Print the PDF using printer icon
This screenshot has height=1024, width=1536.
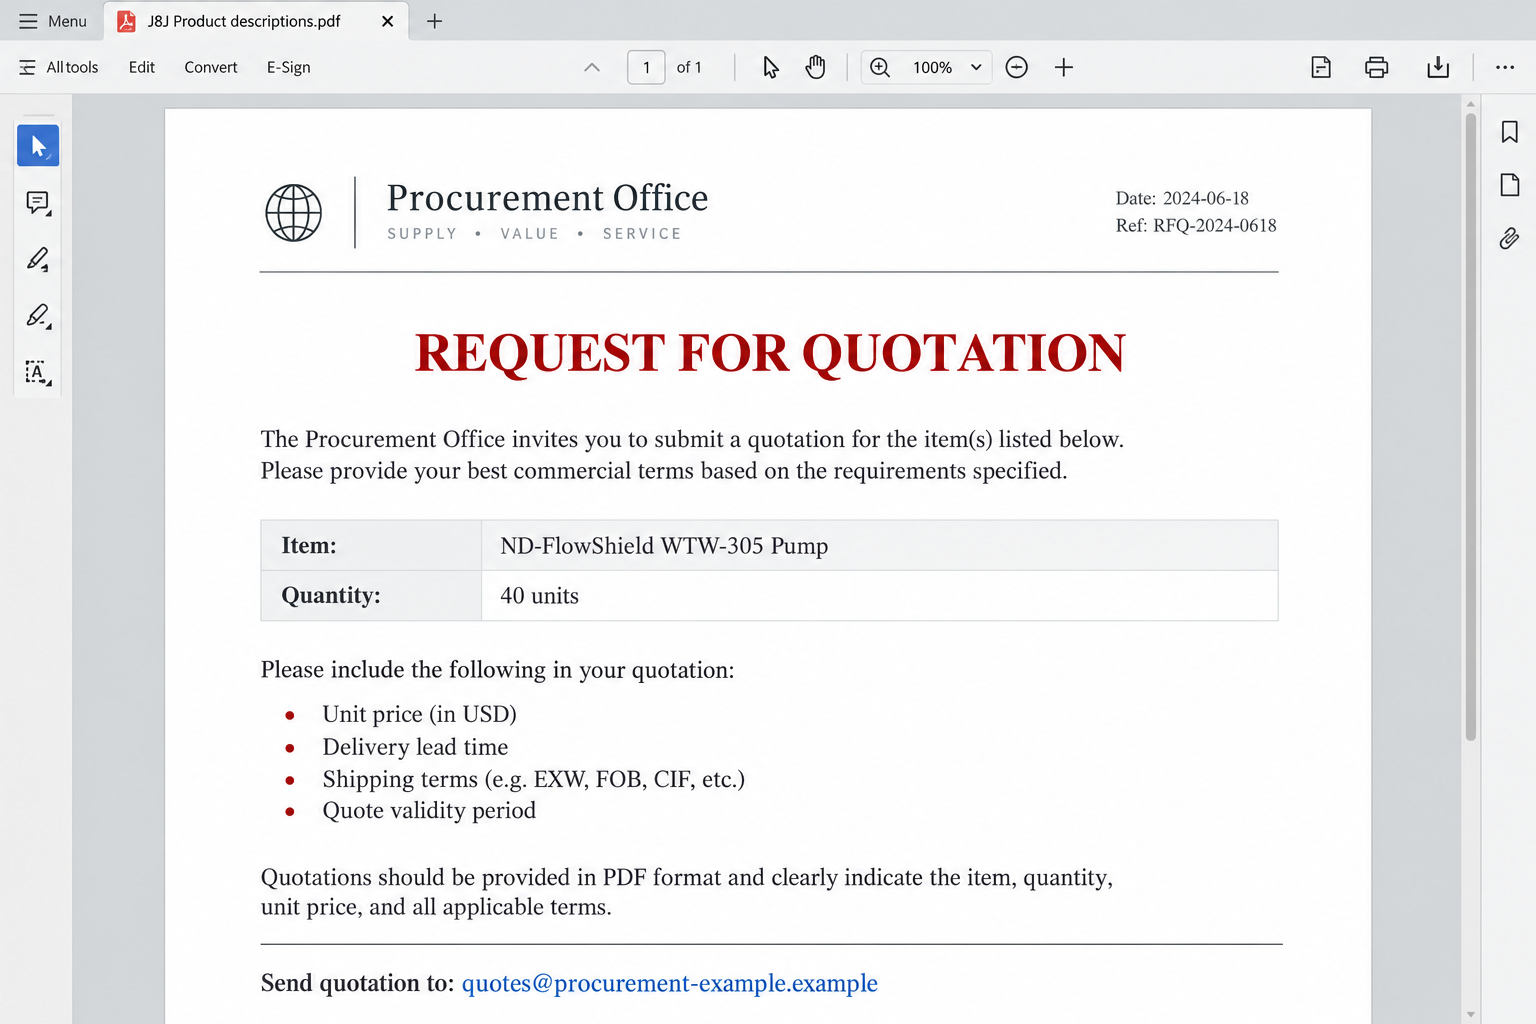click(x=1377, y=67)
